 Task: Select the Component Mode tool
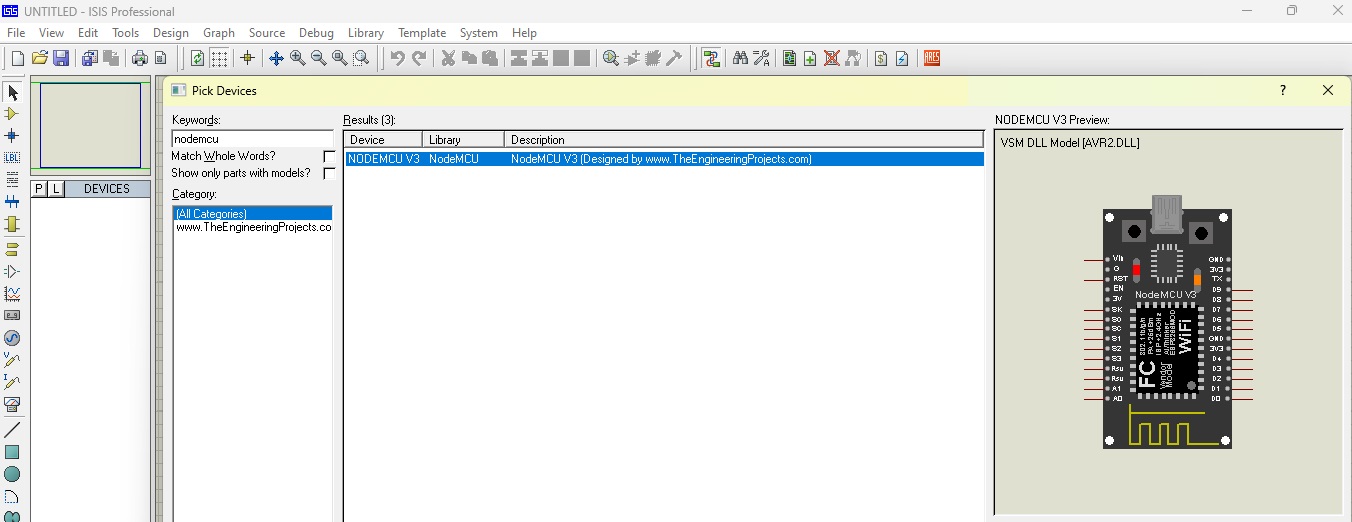pyautogui.click(x=12, y=114)
